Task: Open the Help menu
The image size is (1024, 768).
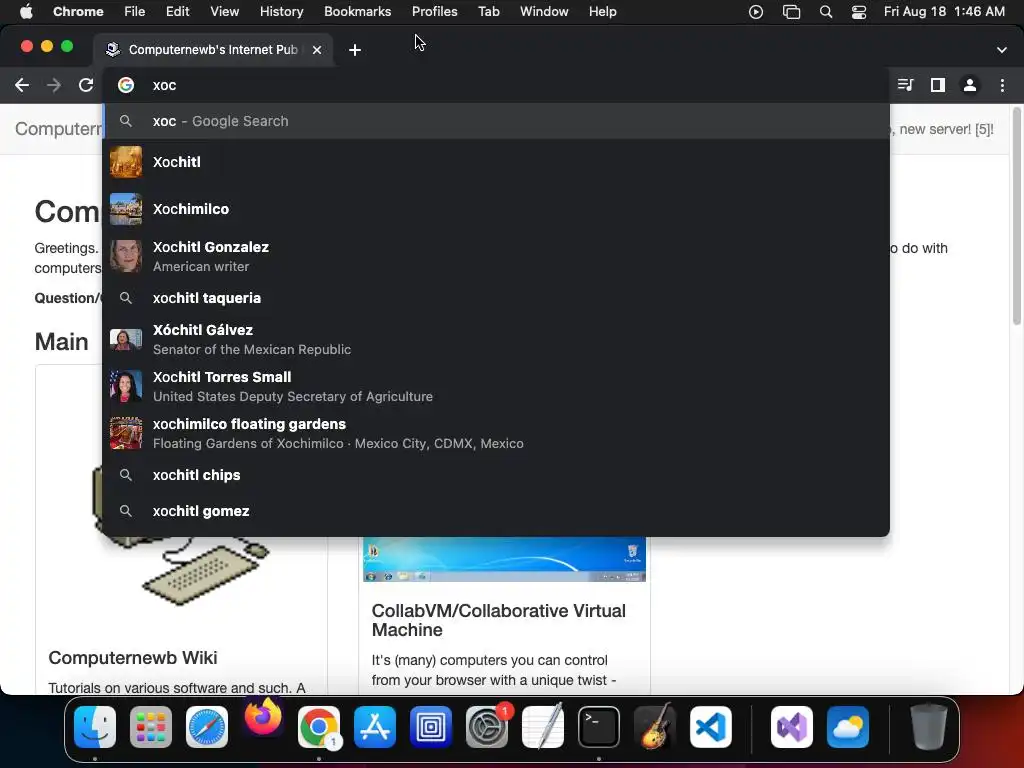Action: (602, 12)
